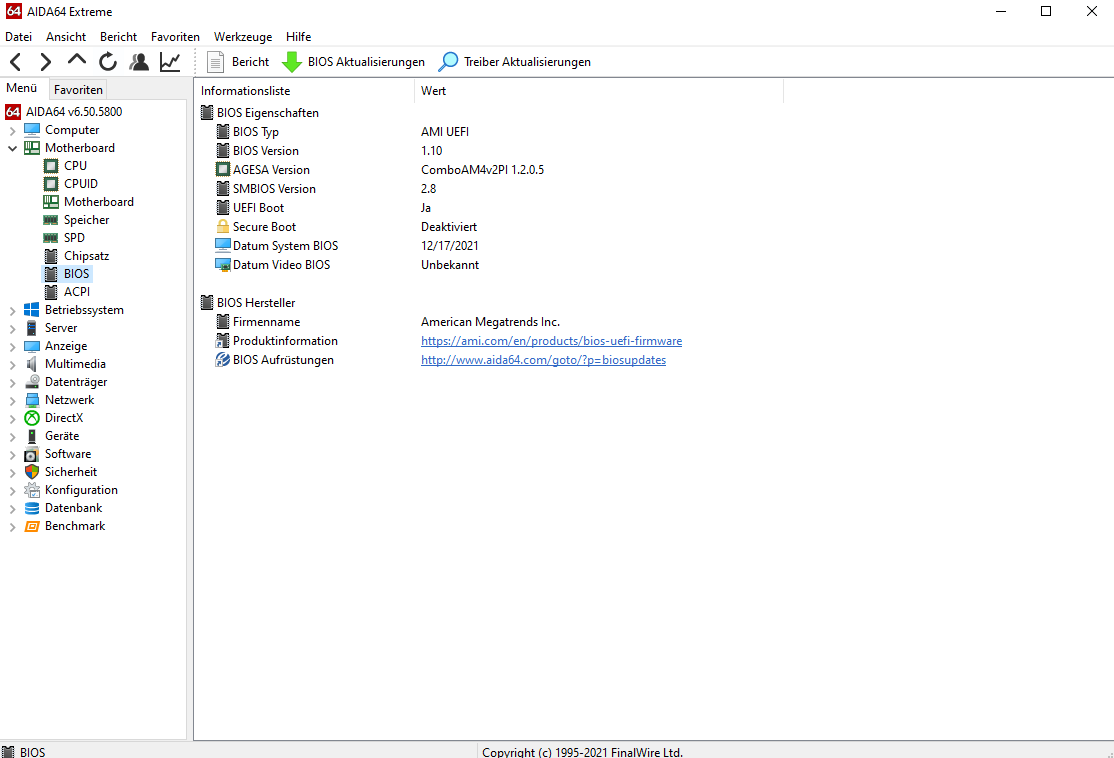Go back with the left arrow icon
This screenshot has height=758, width=1114.
(16, 62)
